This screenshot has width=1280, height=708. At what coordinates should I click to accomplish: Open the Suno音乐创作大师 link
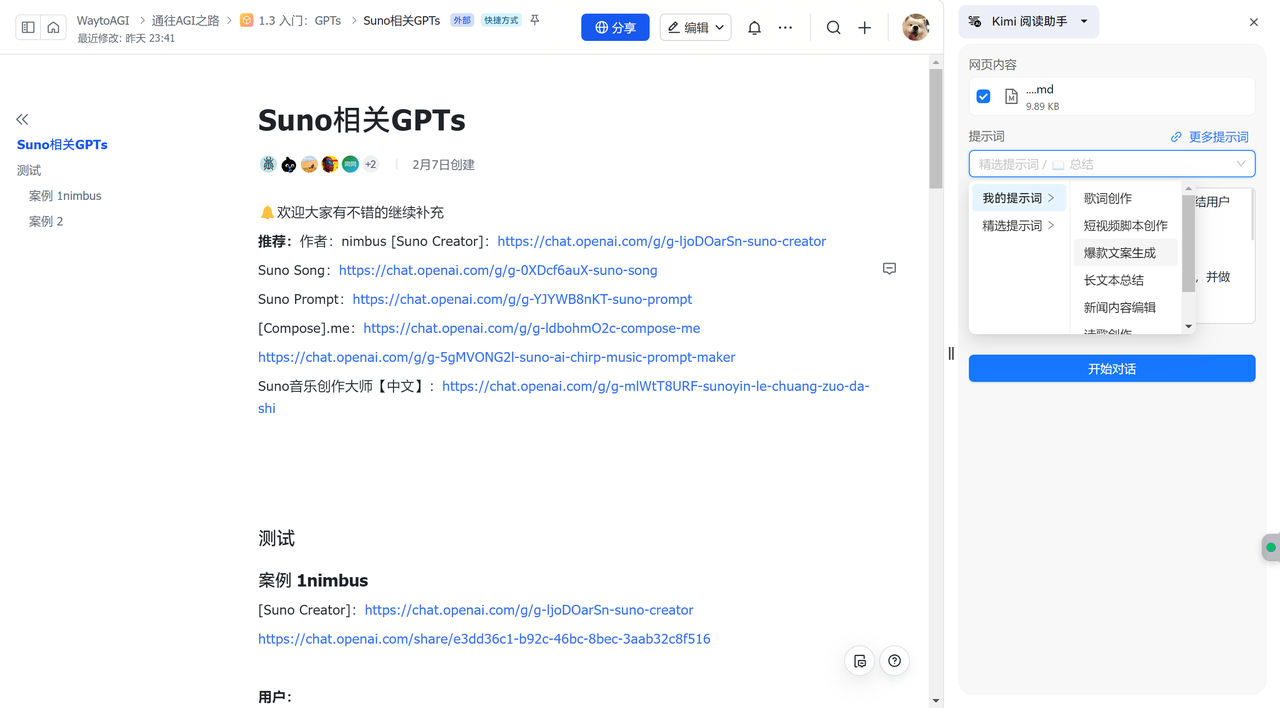[x=656, y=386]
